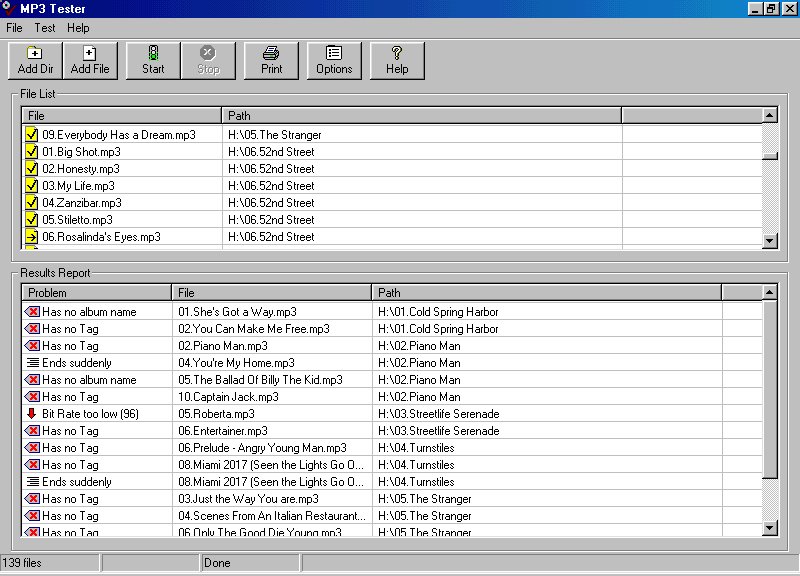Screen dimensions: 800x576
Task: Toggle checkbox for 01.Big Shot.mp3
Action: click(32, 152)
